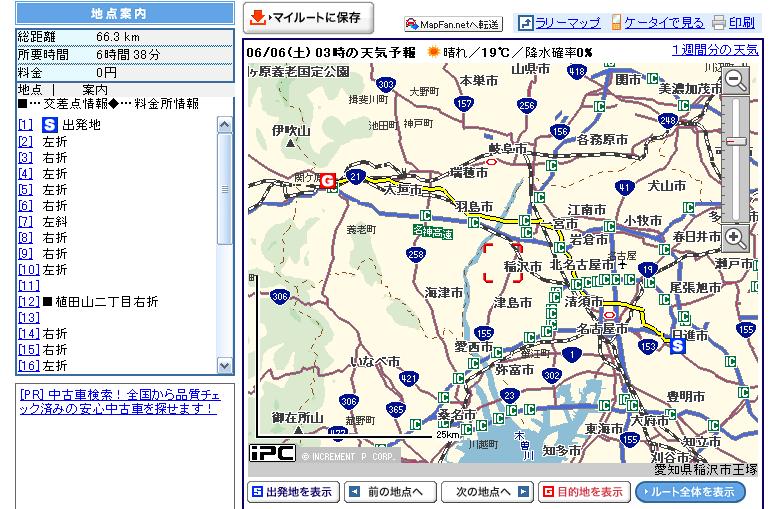The image size is (782, 509).
Task: Click mobile phone icon
Action: tap(616, 22)
